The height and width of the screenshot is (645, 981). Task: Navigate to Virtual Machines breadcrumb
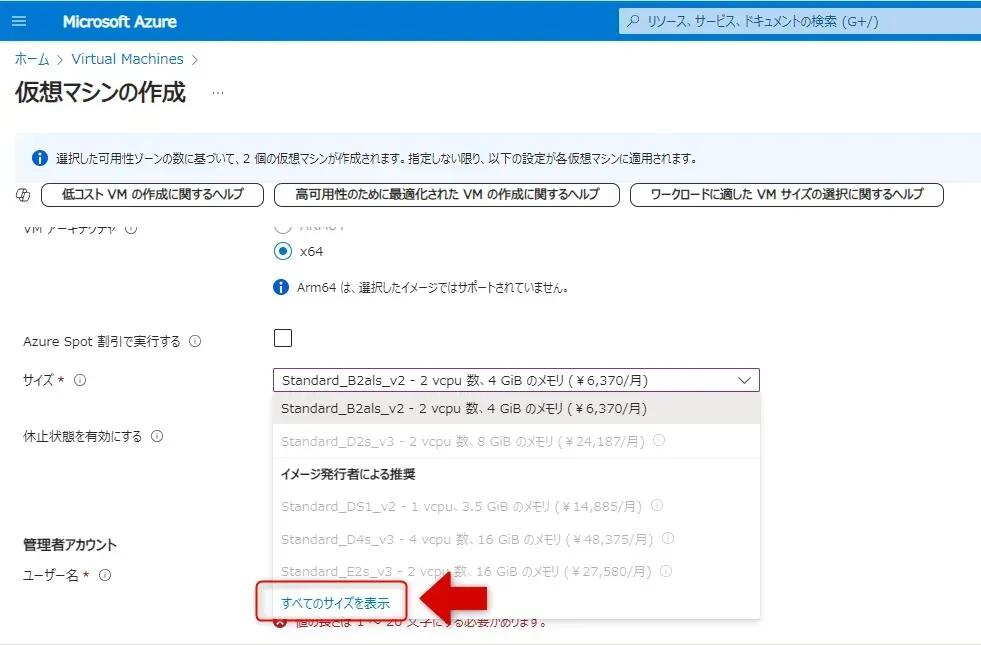(x=127, y=59)
